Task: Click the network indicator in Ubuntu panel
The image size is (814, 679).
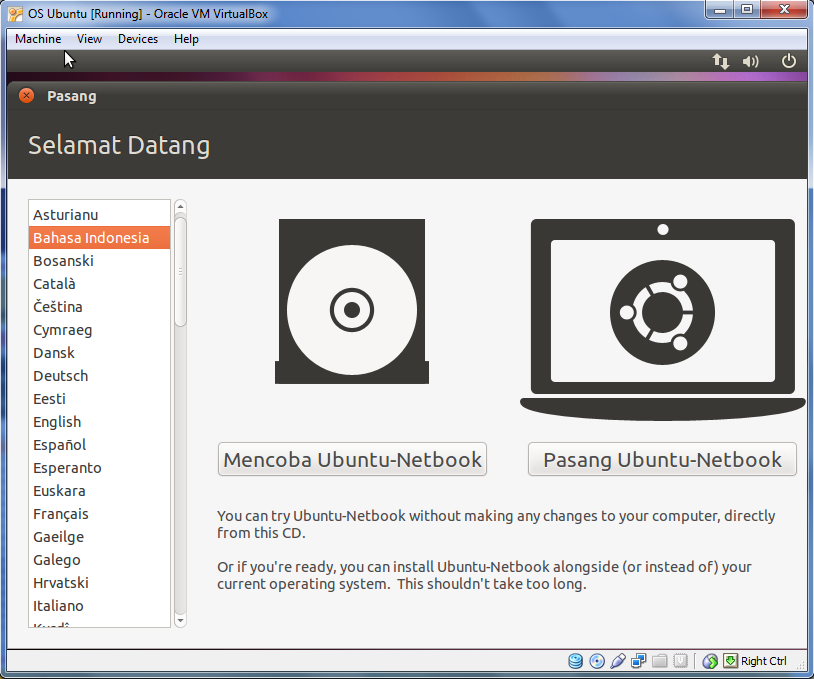Action: [721, 61]
